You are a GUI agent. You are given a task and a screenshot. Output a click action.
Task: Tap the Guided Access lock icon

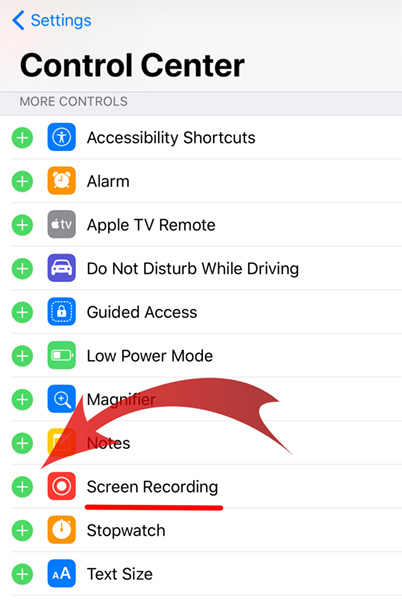click(x=61, y=311)
